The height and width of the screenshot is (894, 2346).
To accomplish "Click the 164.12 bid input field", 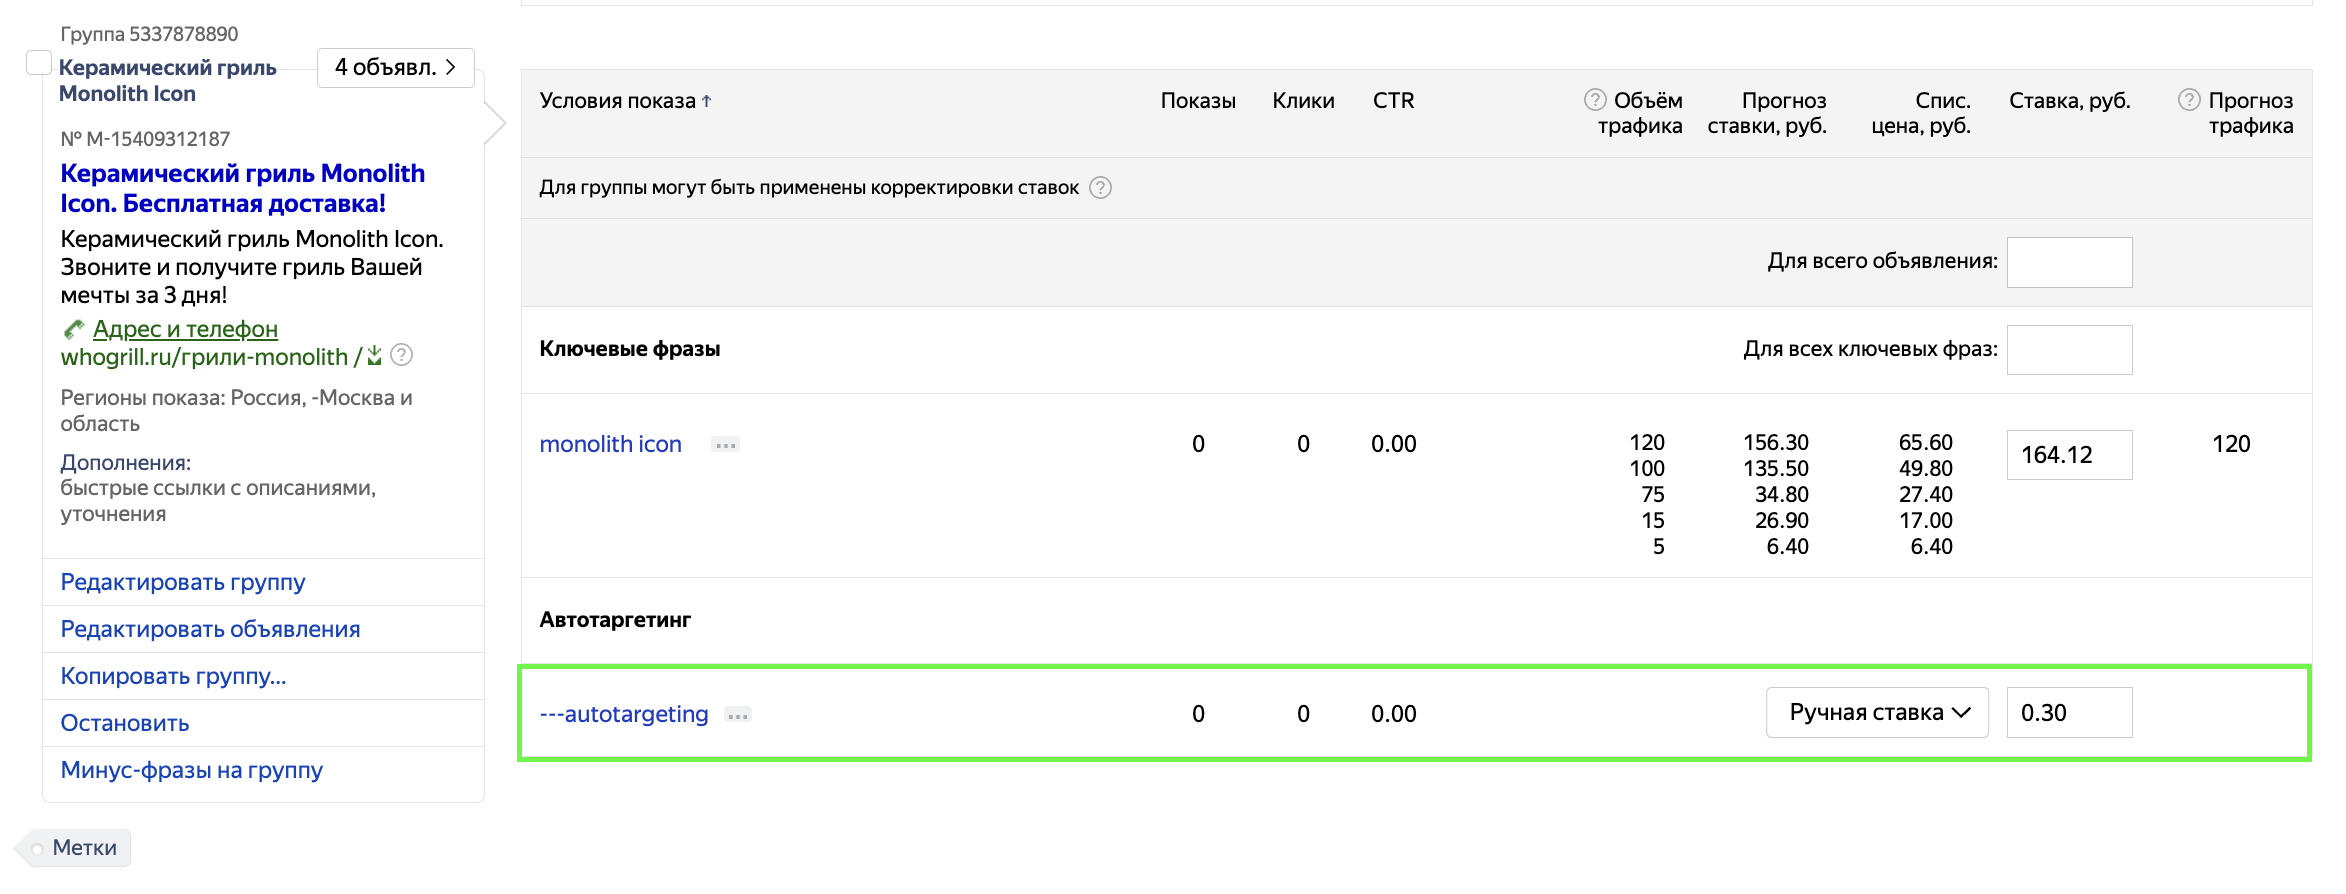I will (x=2069, y=455).
